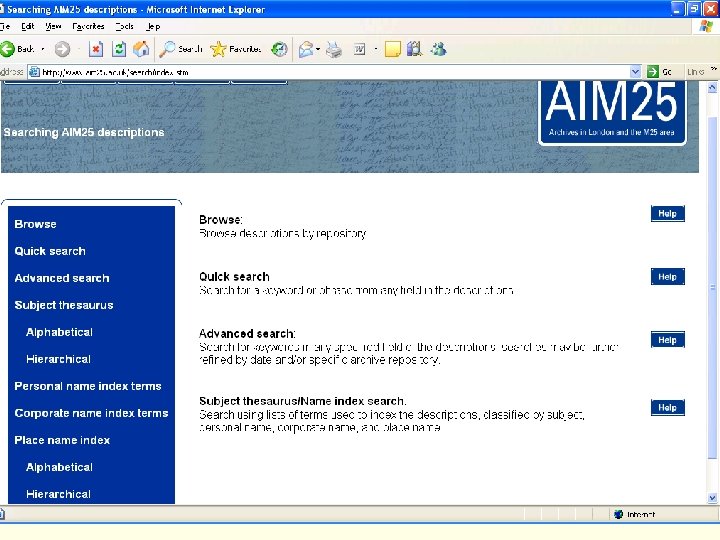Image resolution: width=720 pixels, height=540 pixels.
Task: Click the Help button beside Quick search
Action: 668,277
